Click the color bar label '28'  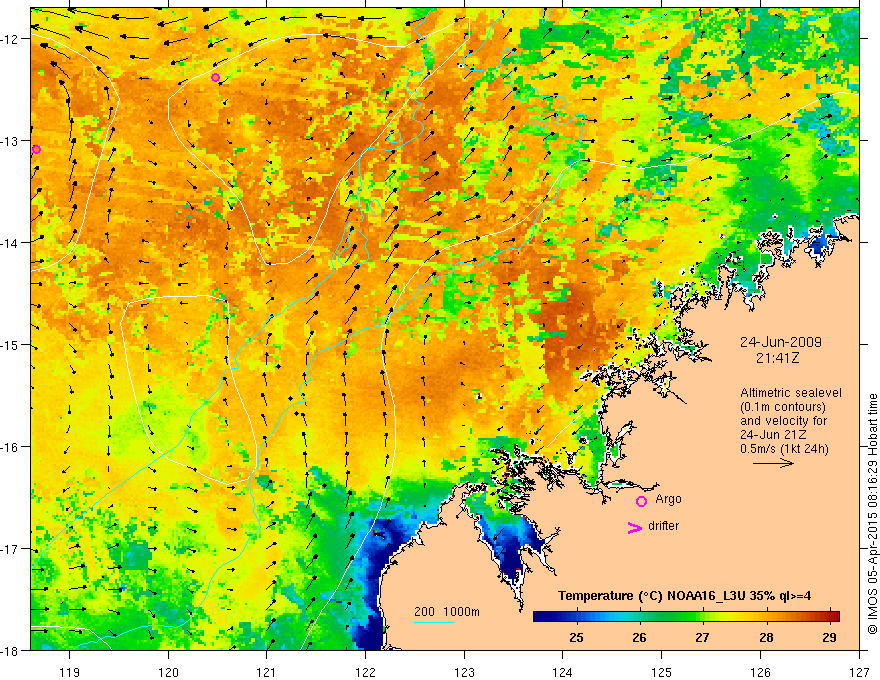pos(766,638)
